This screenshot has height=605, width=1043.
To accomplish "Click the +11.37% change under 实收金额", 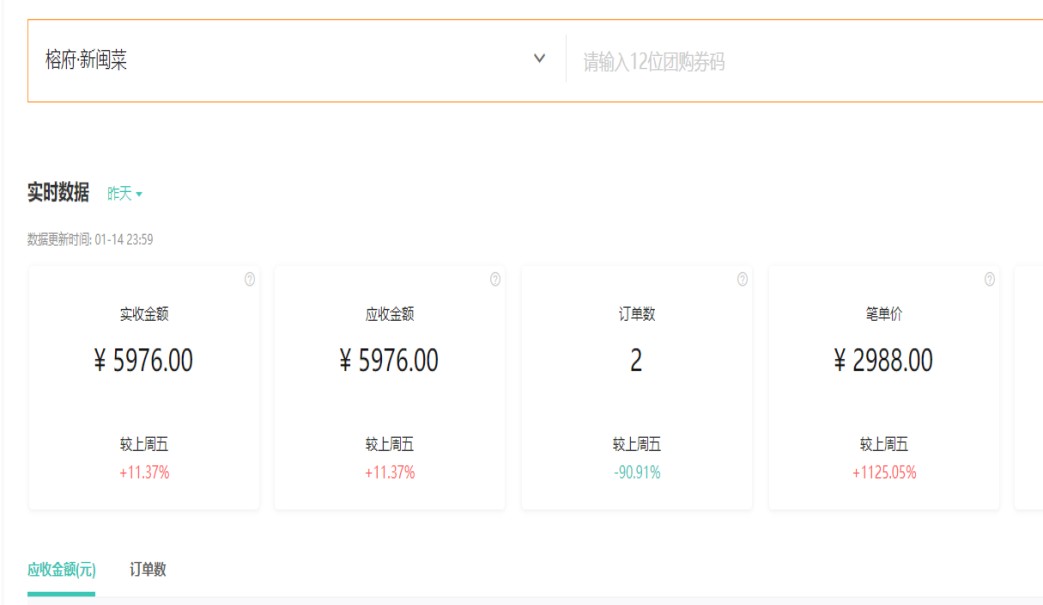I will [x=144, y=473].
